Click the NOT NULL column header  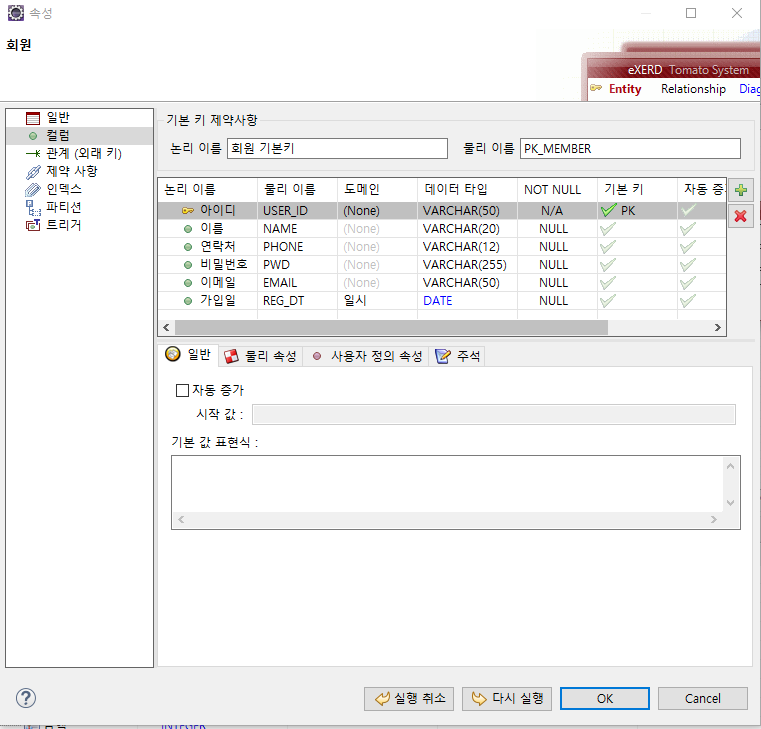[x=557, y=190]
